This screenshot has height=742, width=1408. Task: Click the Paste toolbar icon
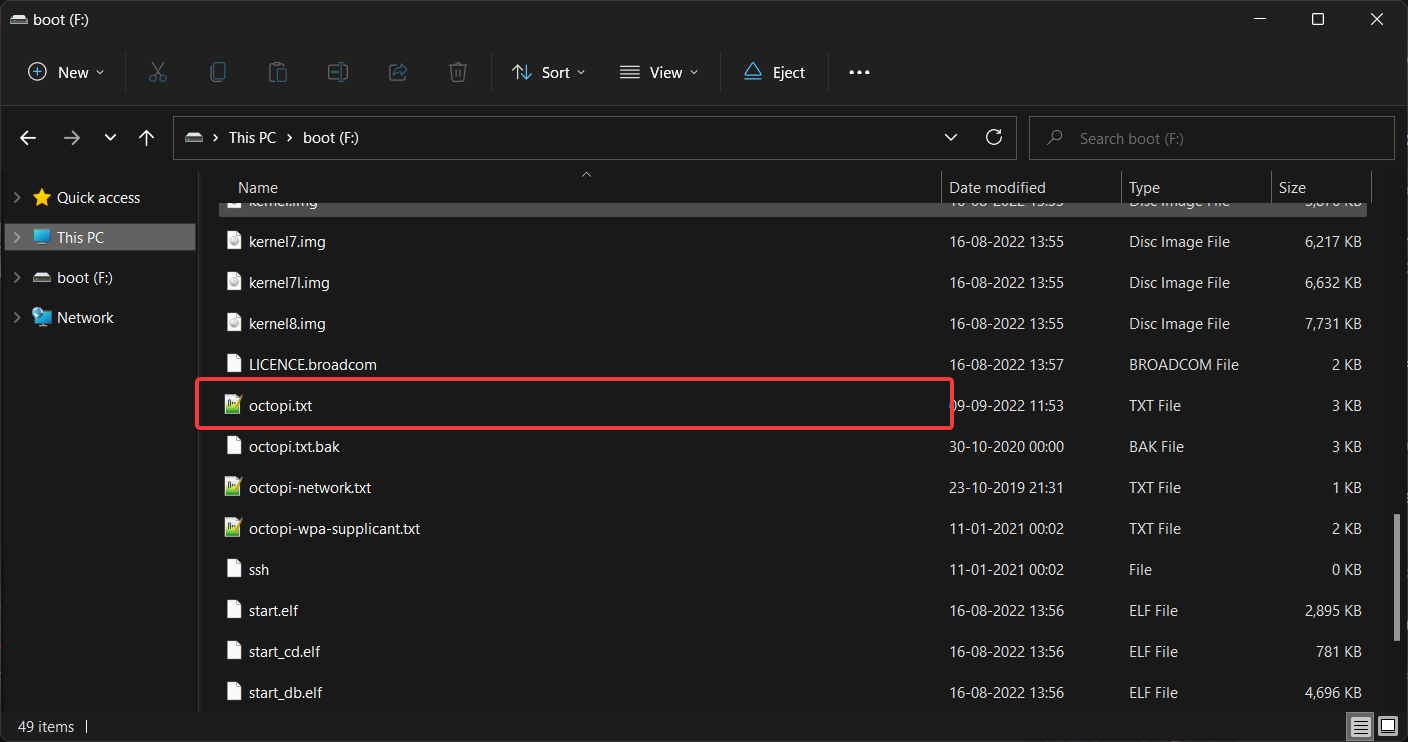click(277, 72)
